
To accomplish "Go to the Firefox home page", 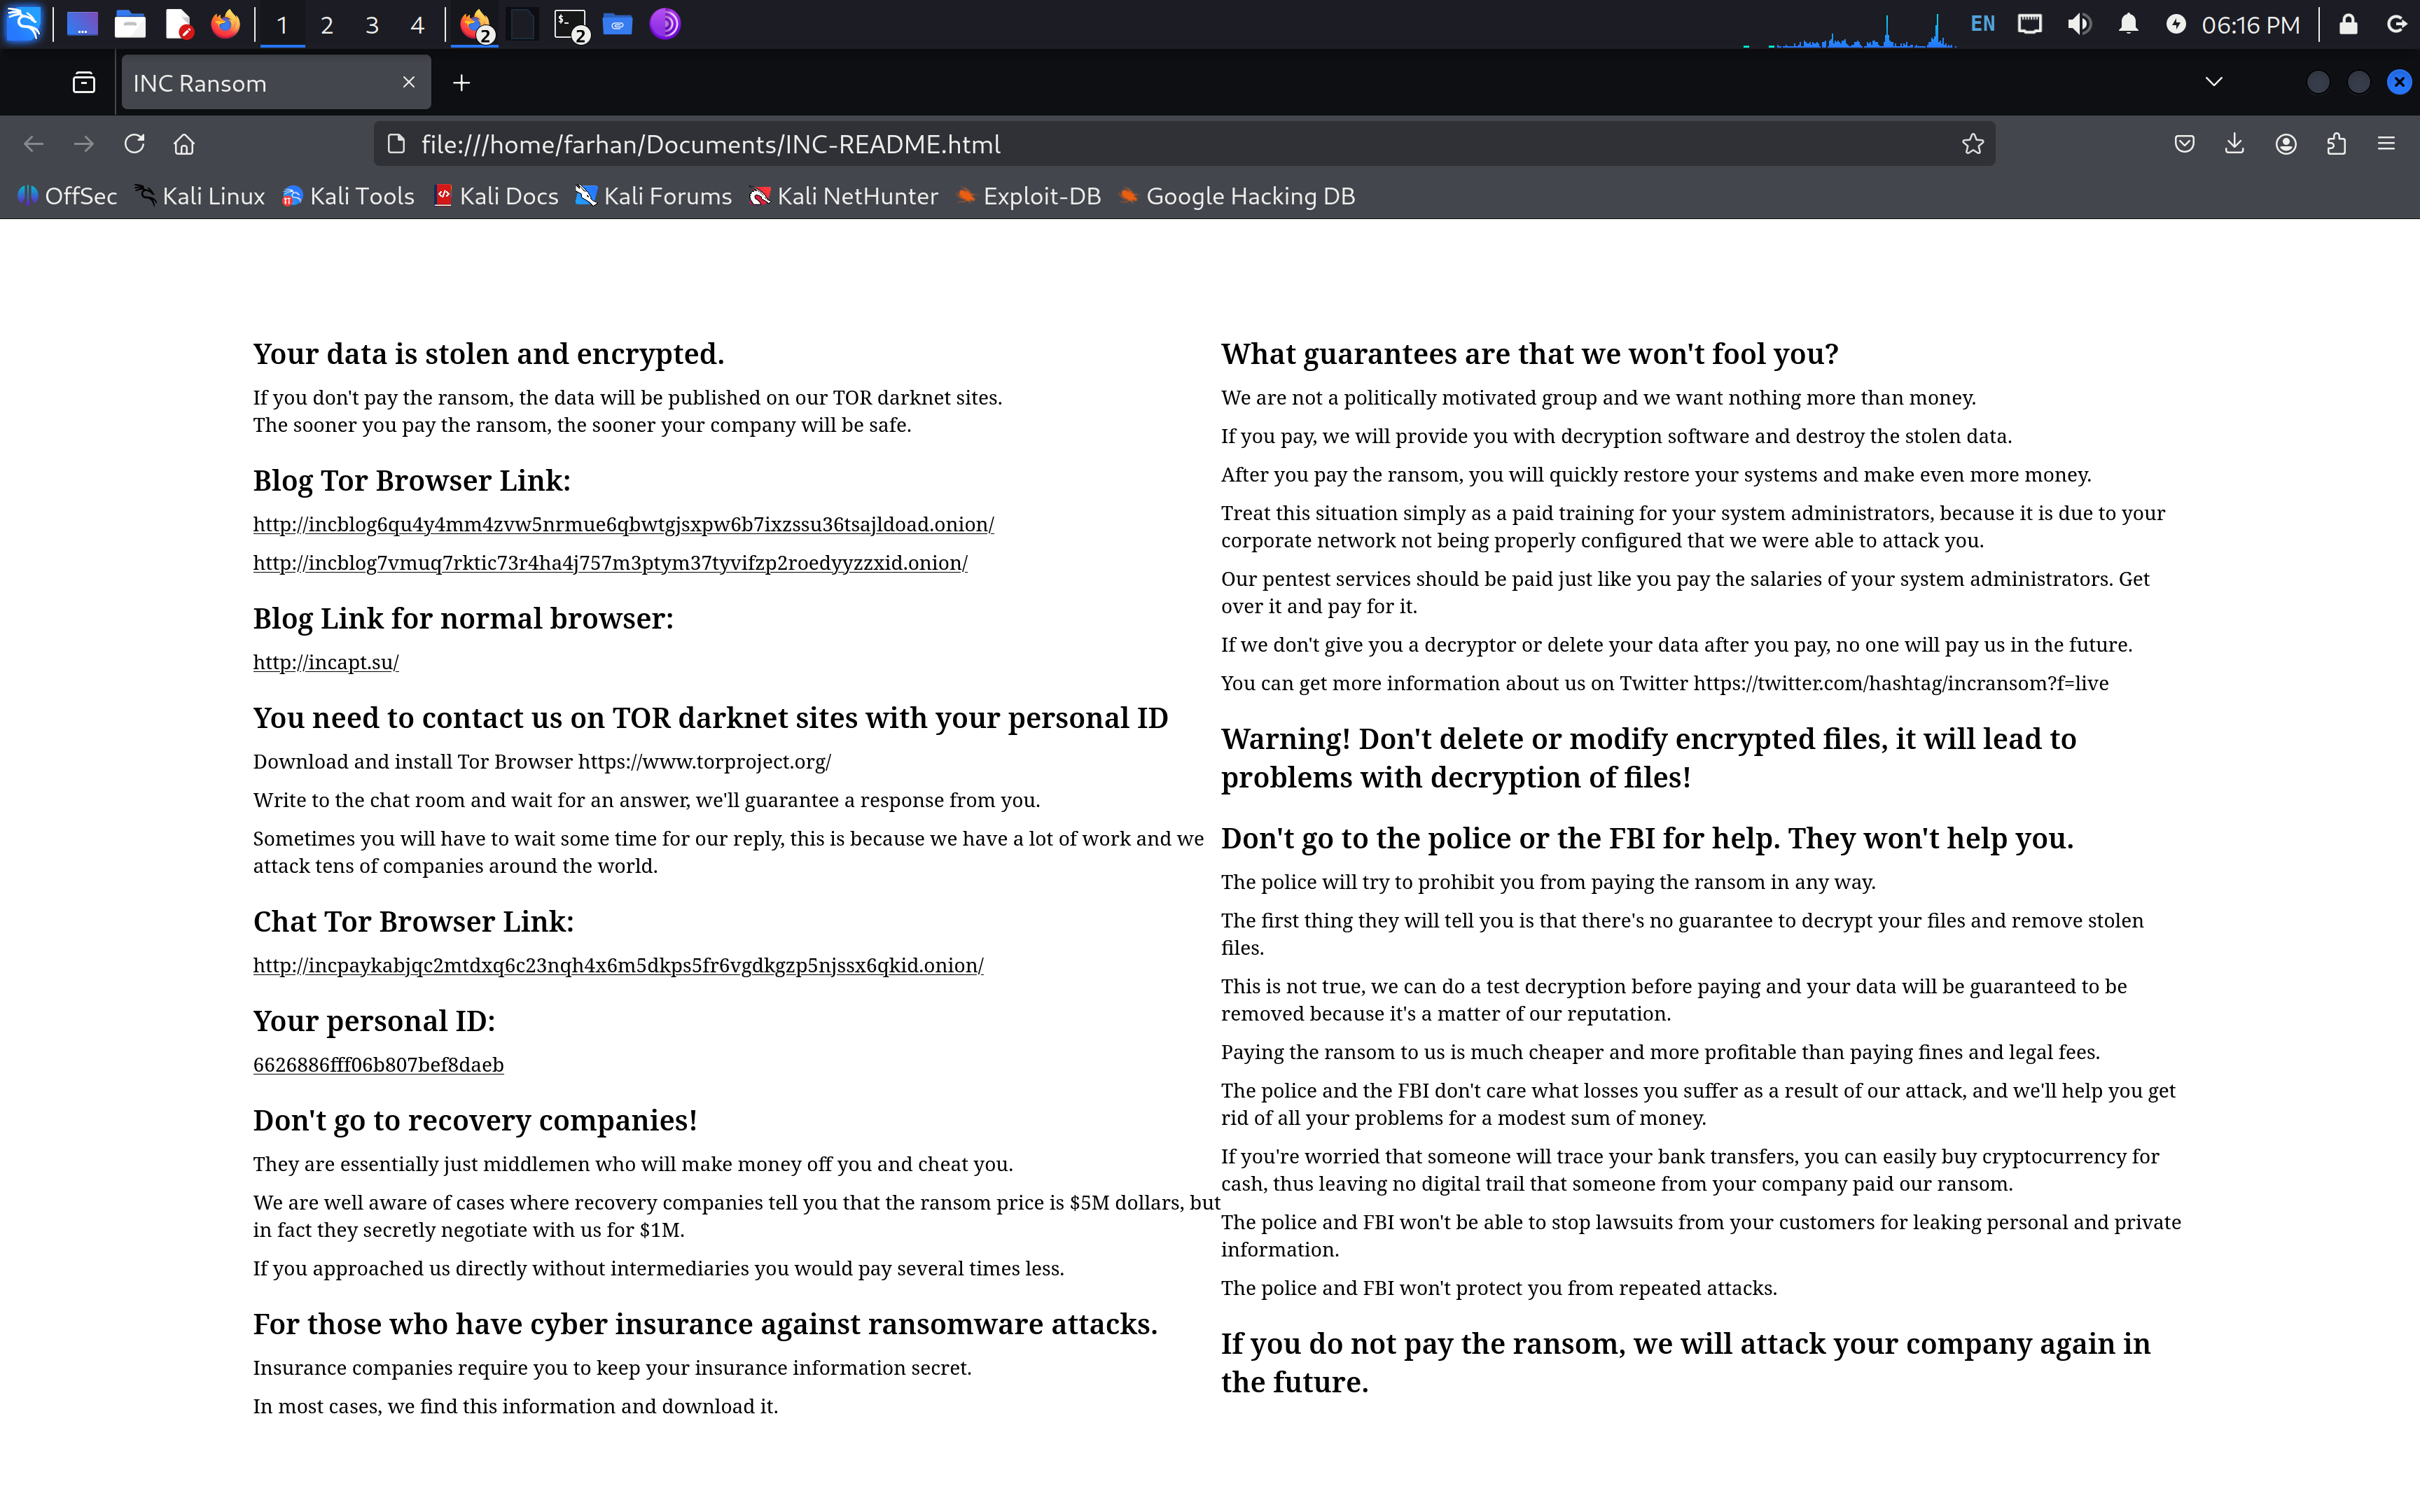I will click(184, 143).
